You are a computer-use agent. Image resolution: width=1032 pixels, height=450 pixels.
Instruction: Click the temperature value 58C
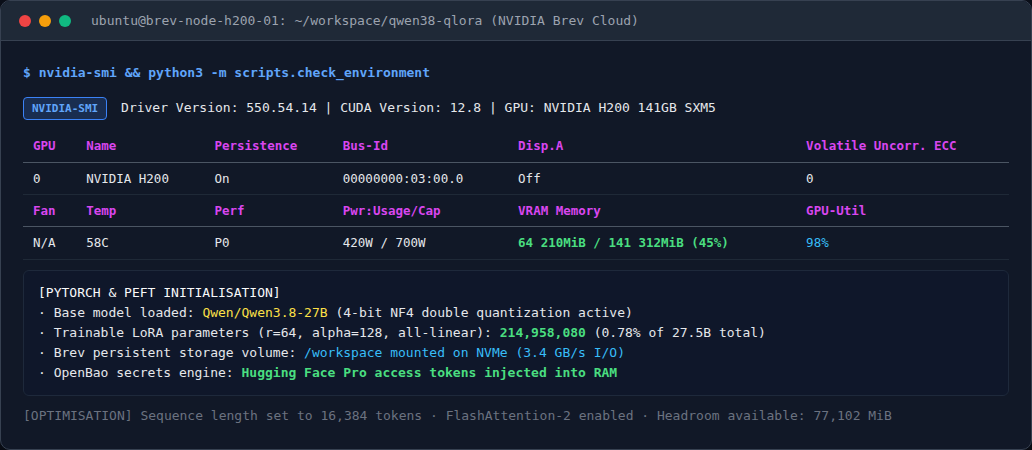click(97, 243)
